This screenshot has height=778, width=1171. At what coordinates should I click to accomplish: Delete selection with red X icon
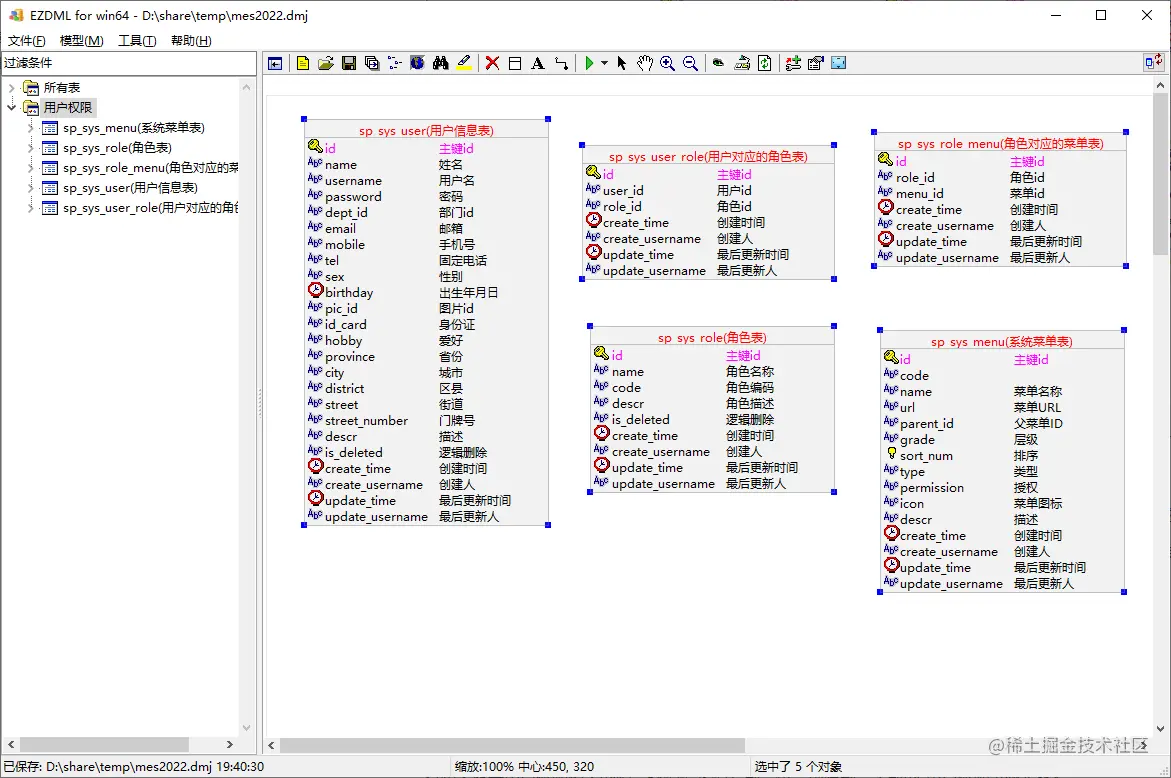tap(492, 63)
